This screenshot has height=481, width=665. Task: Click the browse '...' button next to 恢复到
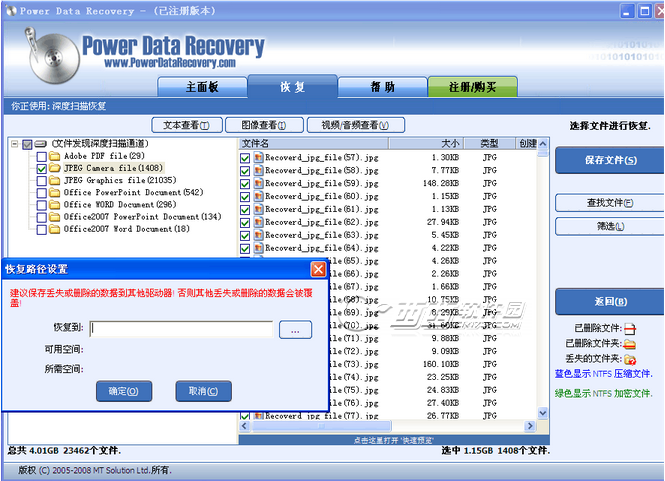pos(296,330)
